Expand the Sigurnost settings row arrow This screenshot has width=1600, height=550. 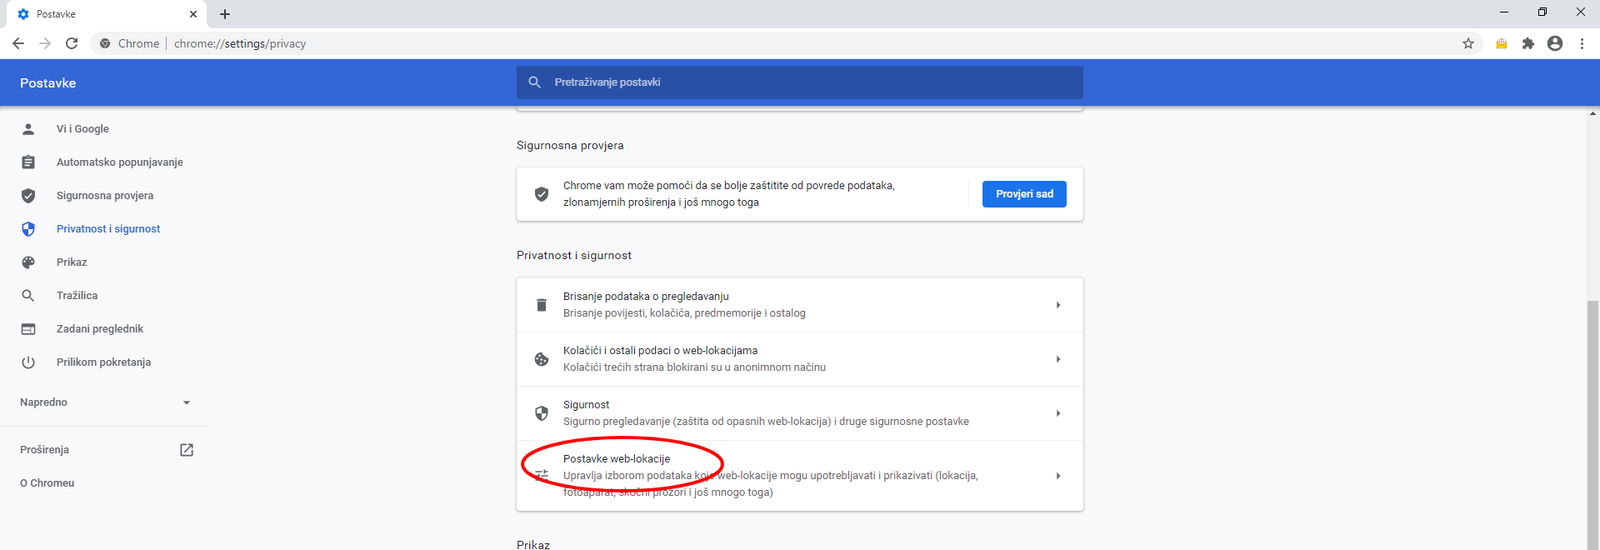(1058, 413)
